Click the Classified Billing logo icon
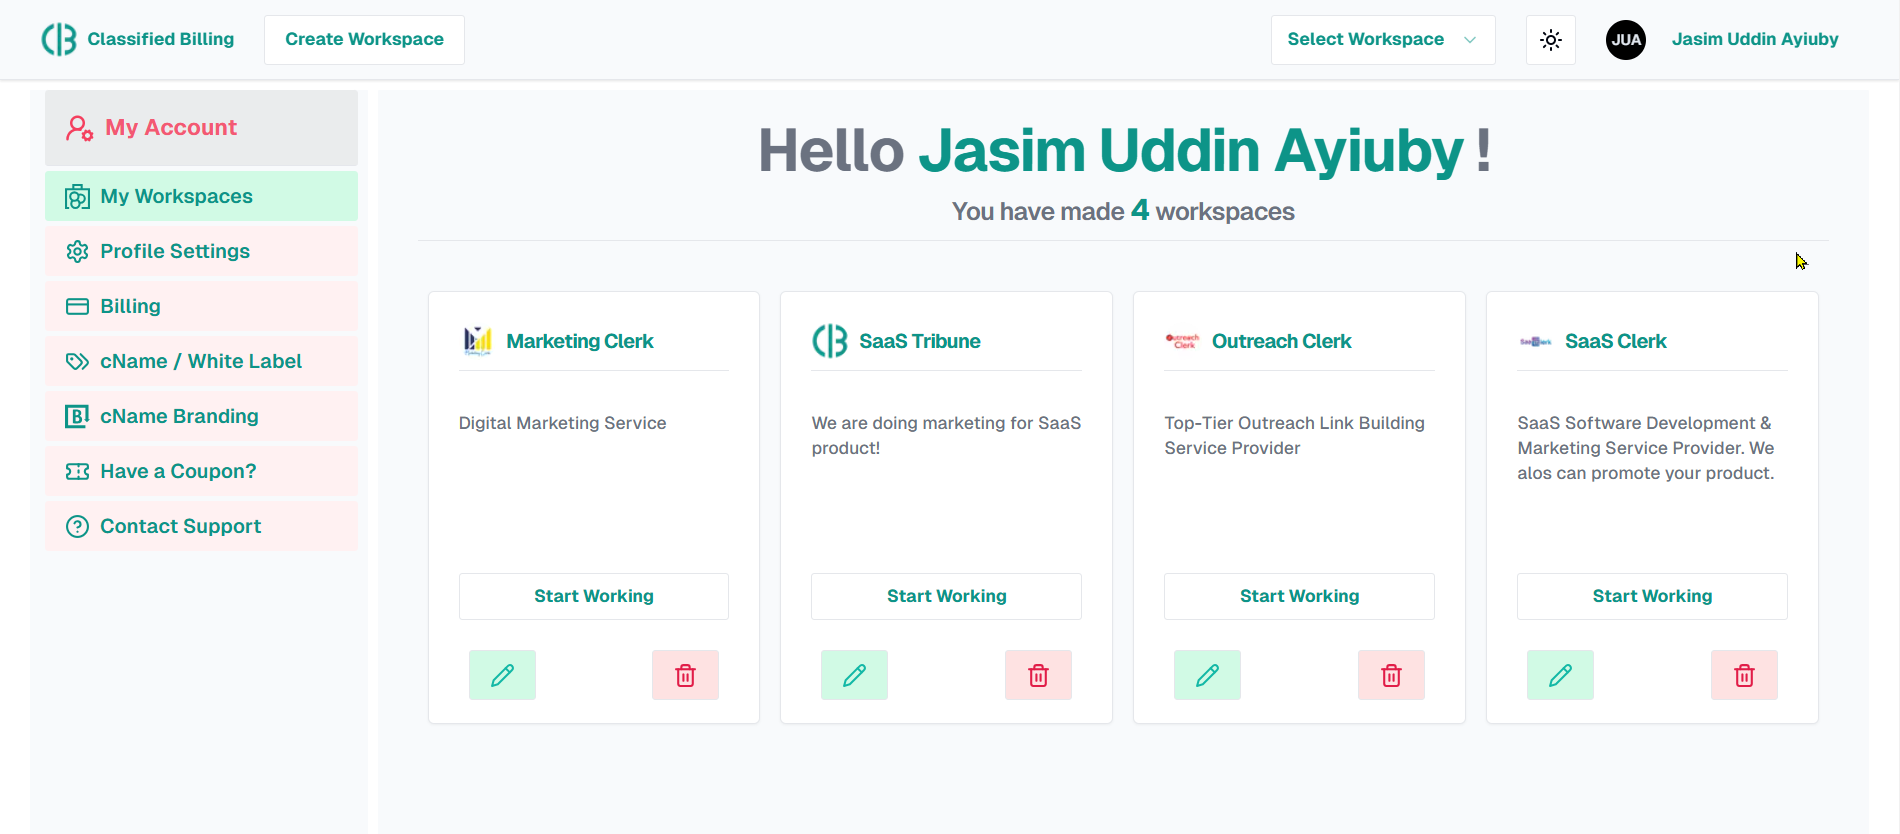1900x834 pixels. click(59, 39)
